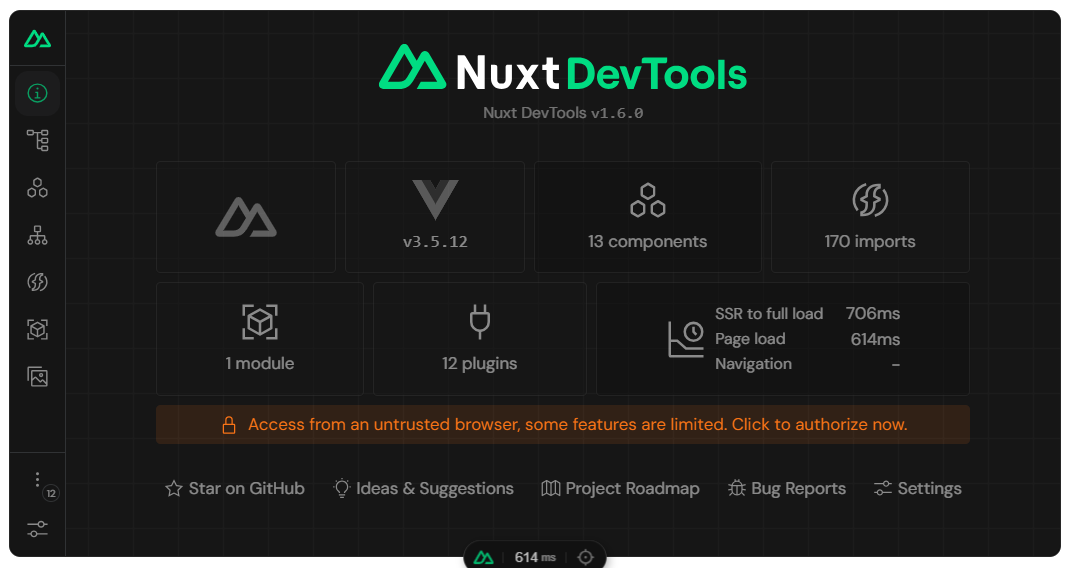Open the Assets image tab in sidebar

point(37,376)
